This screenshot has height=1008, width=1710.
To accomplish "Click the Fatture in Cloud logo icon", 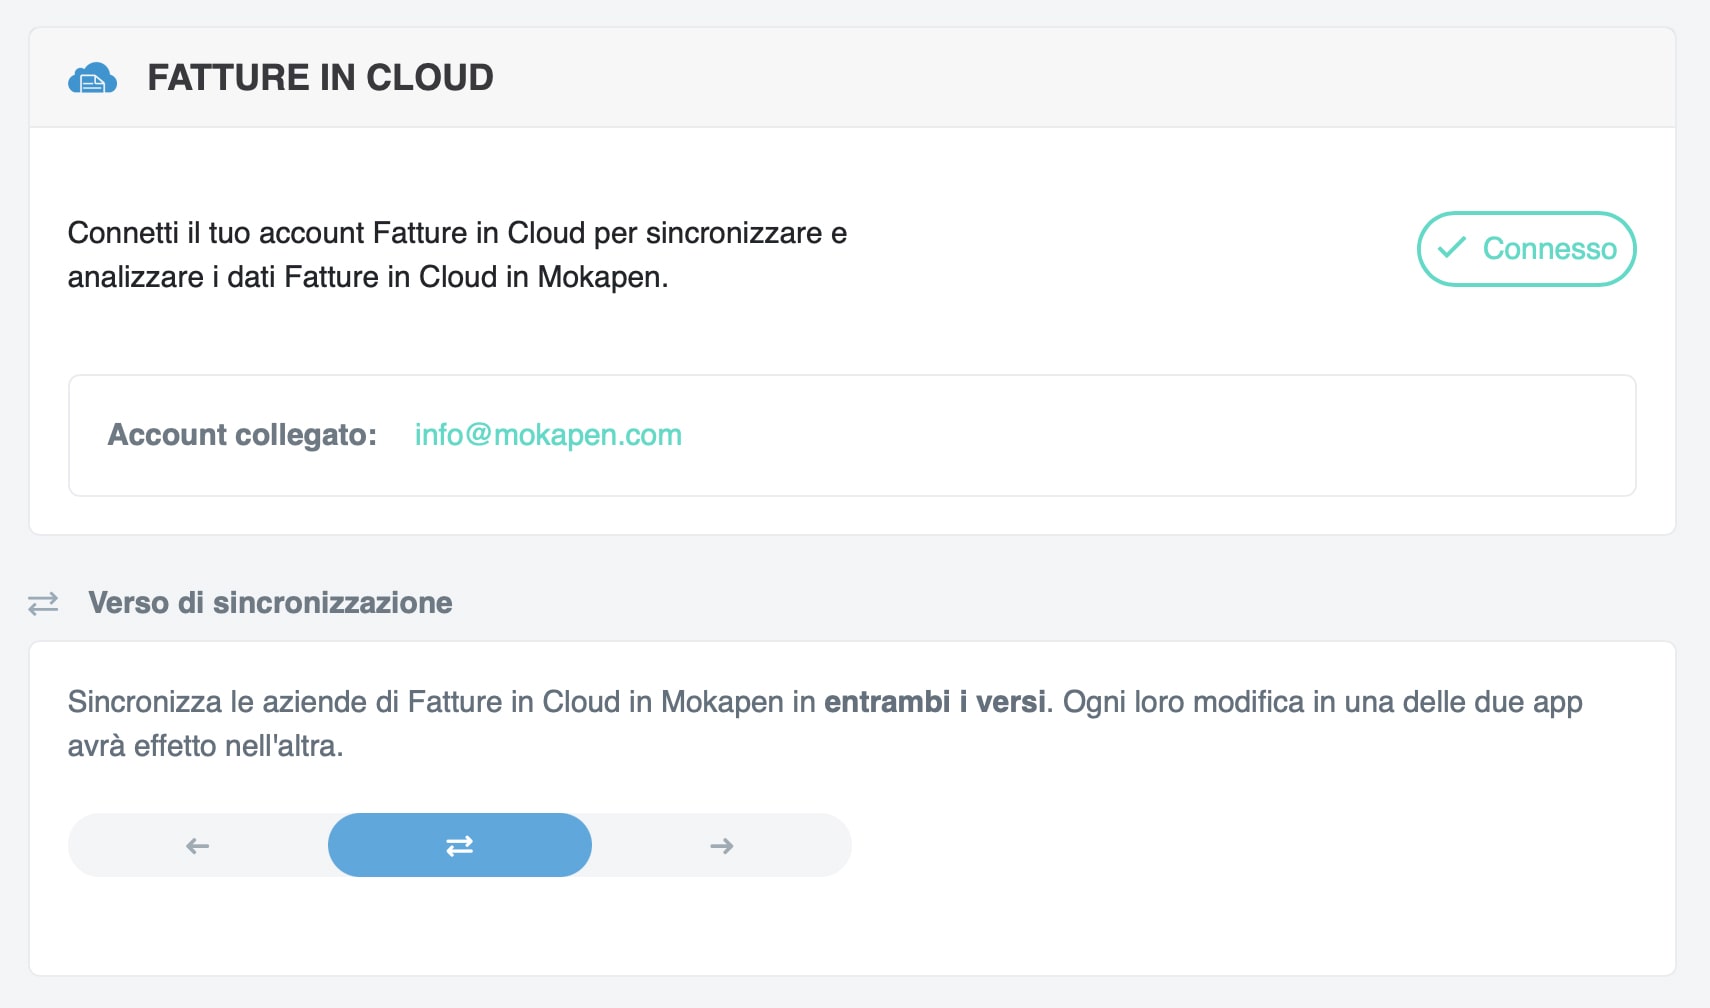I will coord(92,78).
